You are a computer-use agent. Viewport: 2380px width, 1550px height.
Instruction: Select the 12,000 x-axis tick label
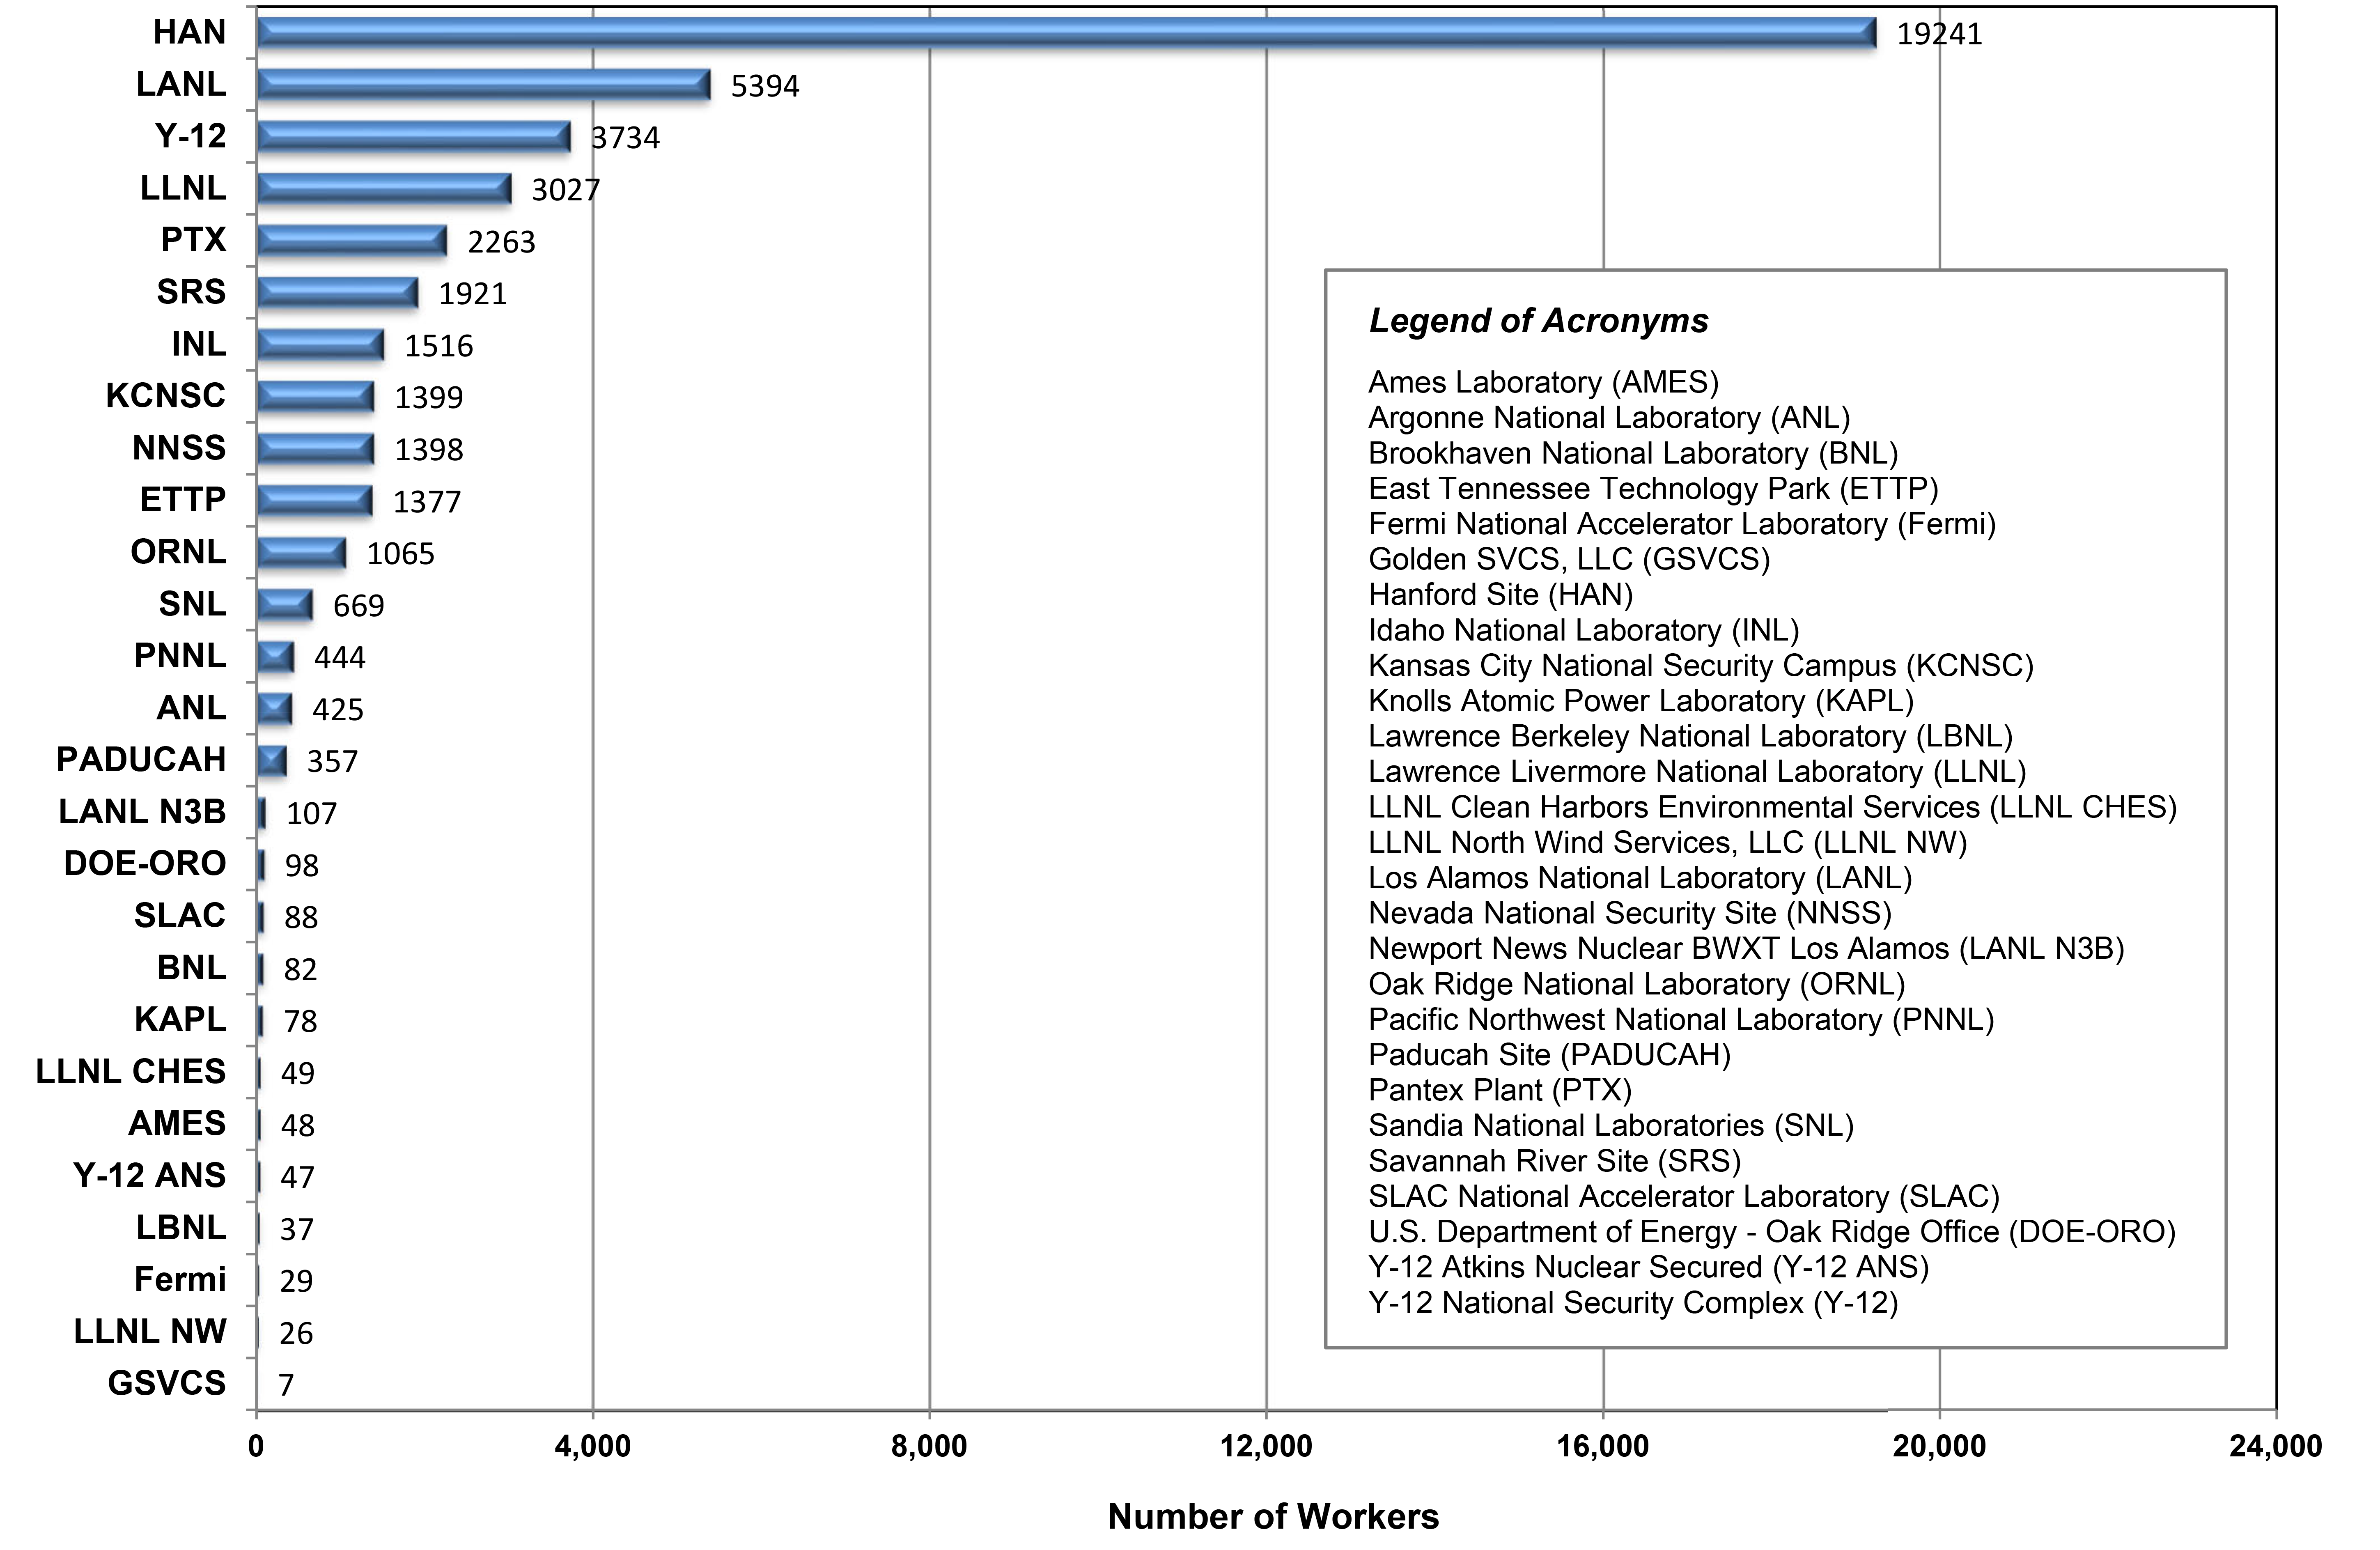pos(1267,1447)
